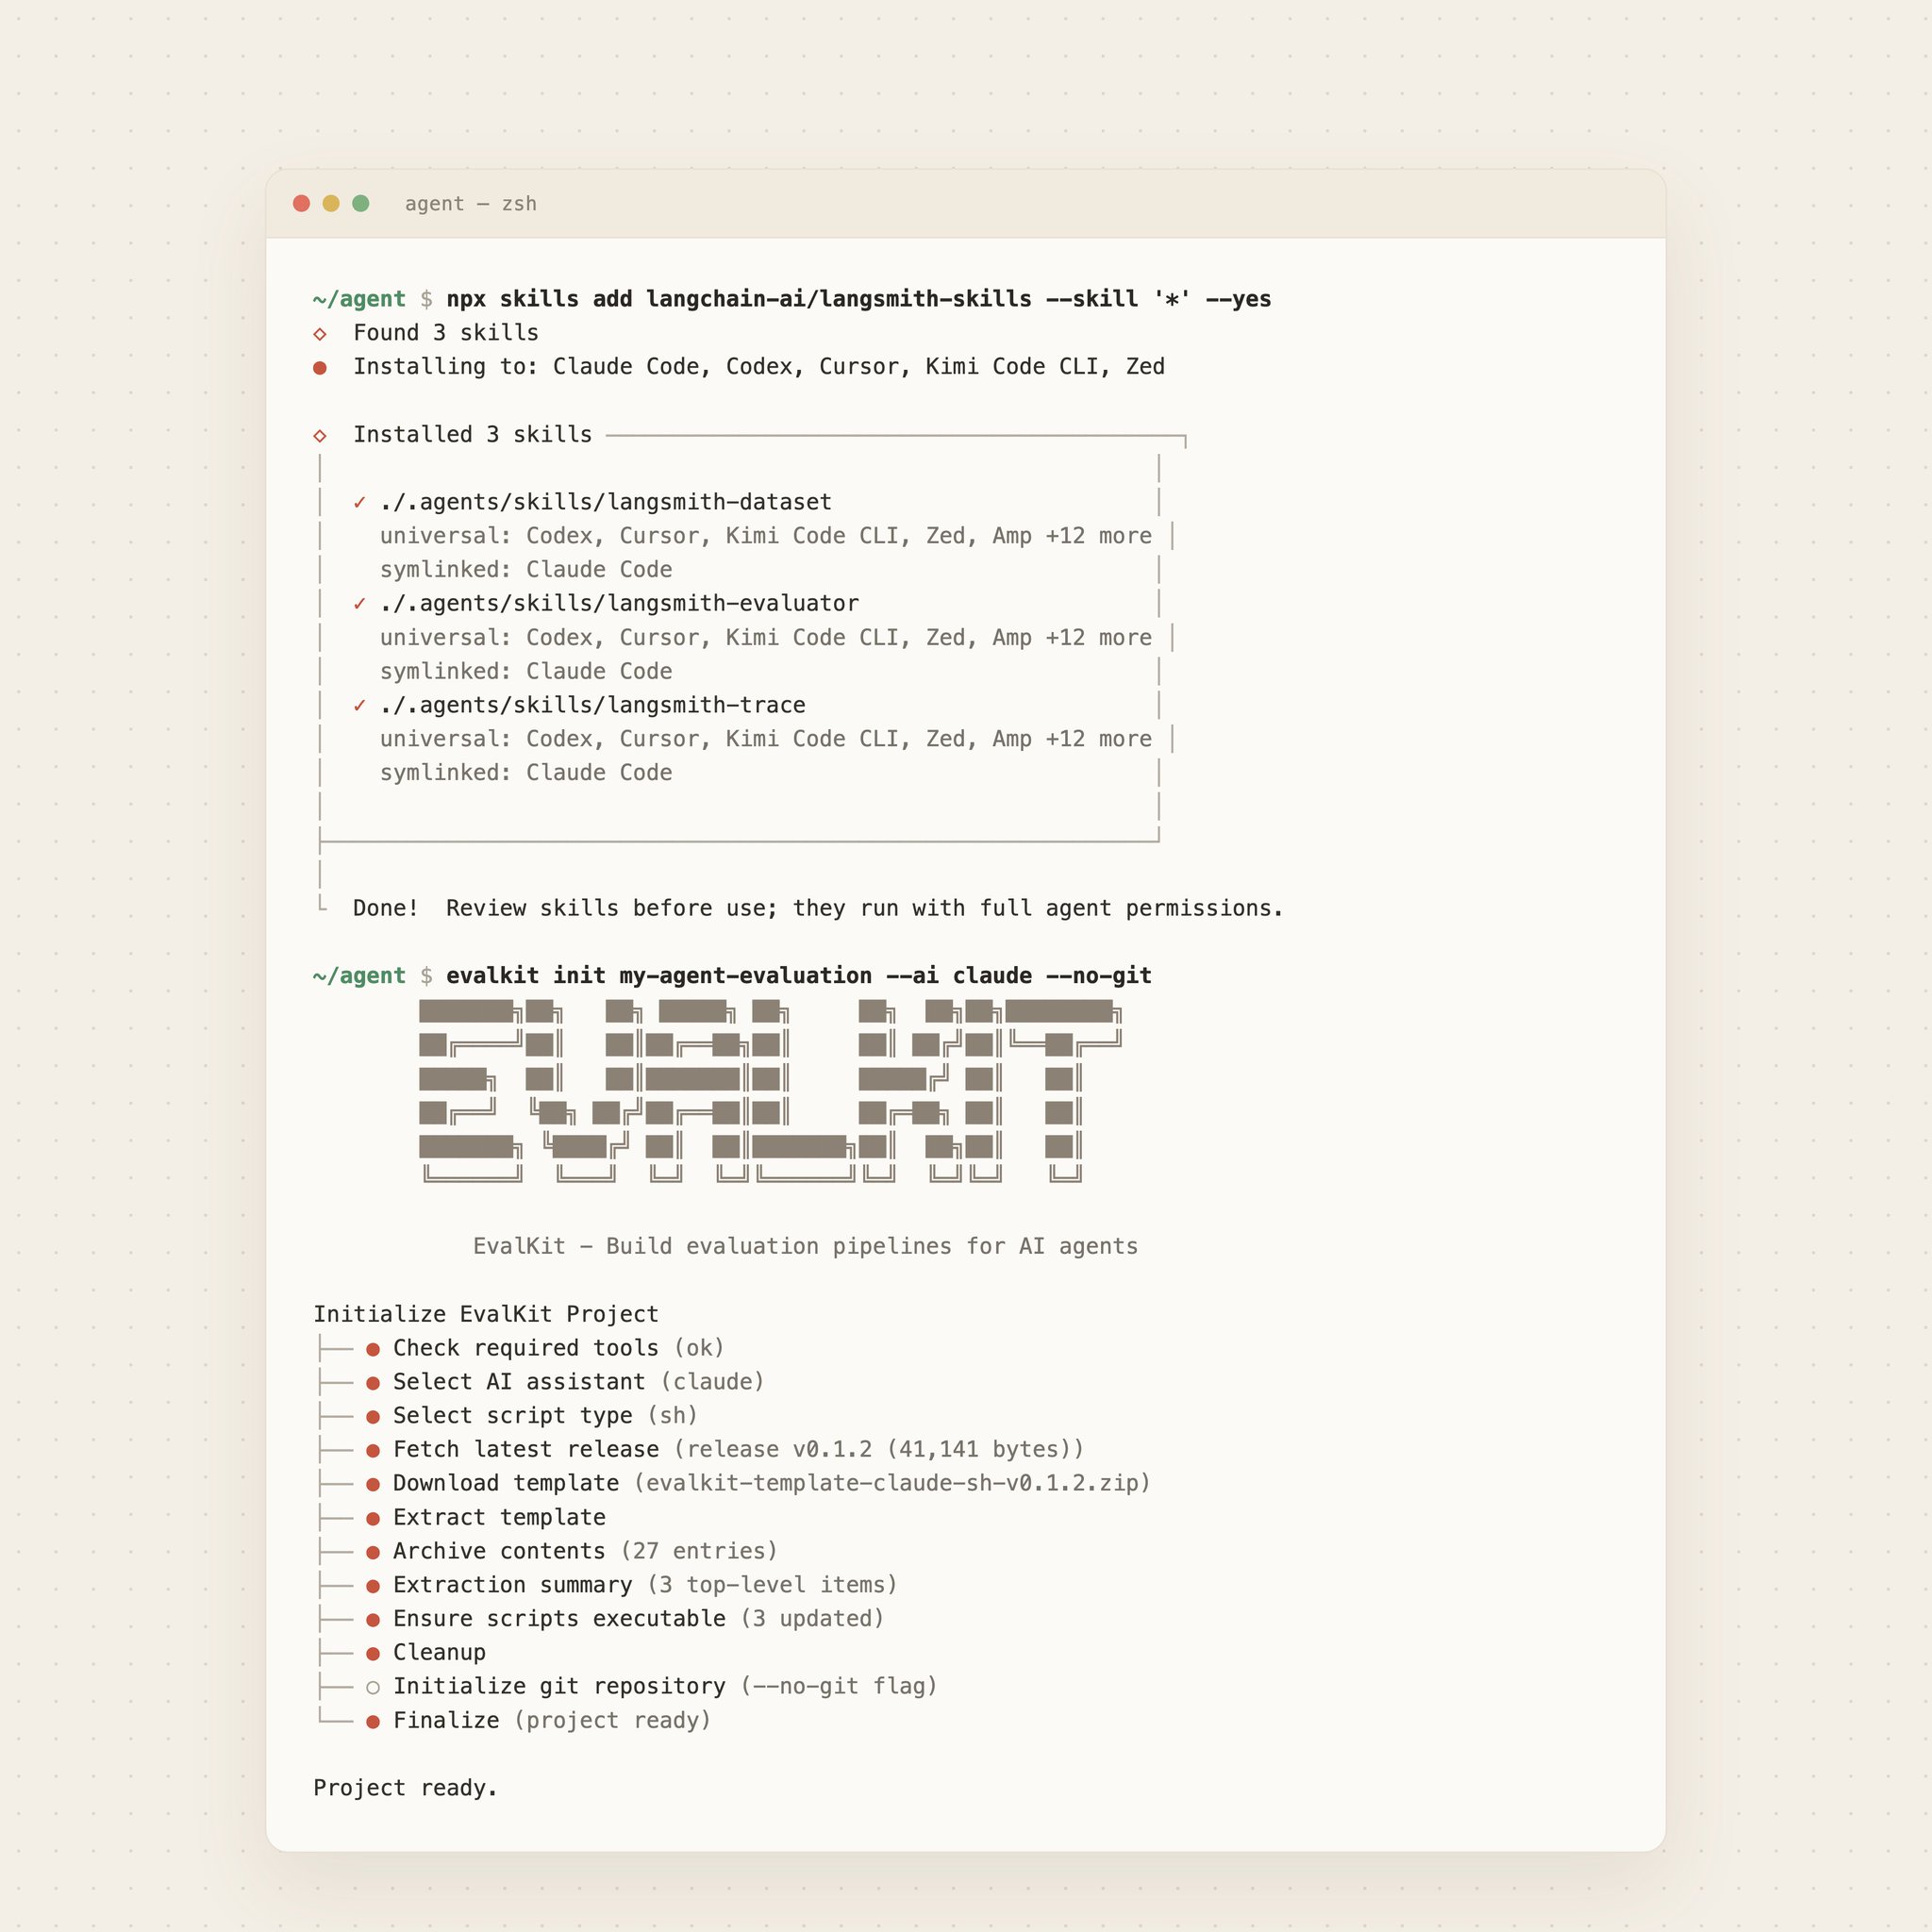Click the 'EvalKit — Build evaluation pipelines' tagline
The height and width of the screenshot is (1932, 1932).
806,1247
